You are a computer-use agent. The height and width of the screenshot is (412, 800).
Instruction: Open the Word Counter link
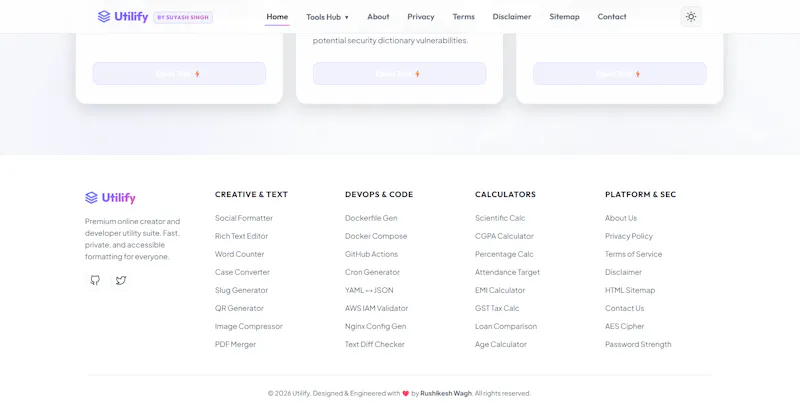coord(239,254)
